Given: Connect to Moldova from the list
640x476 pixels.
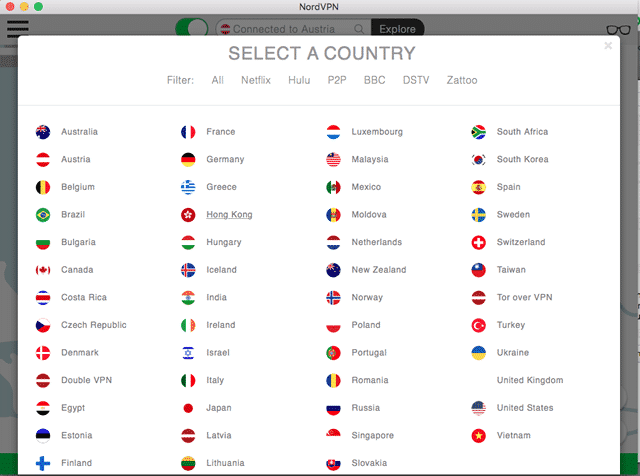Looking at the screenshot, I should pyautogui.click(x=369, y=214).
